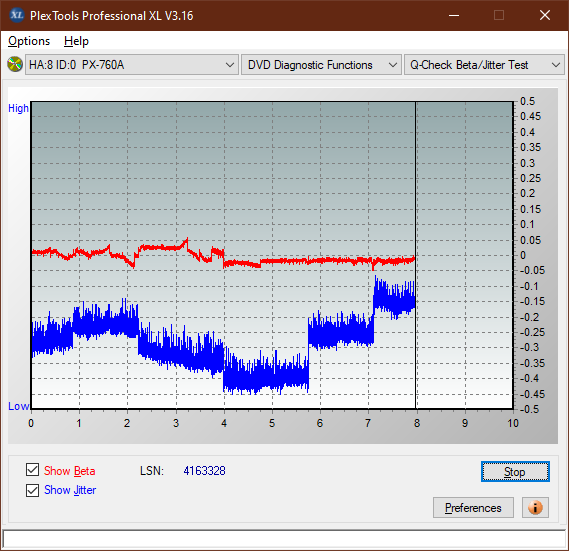Open the Help menu
Image resolution: width=569 pixels, height=551 pixels.
pos(76,41)
